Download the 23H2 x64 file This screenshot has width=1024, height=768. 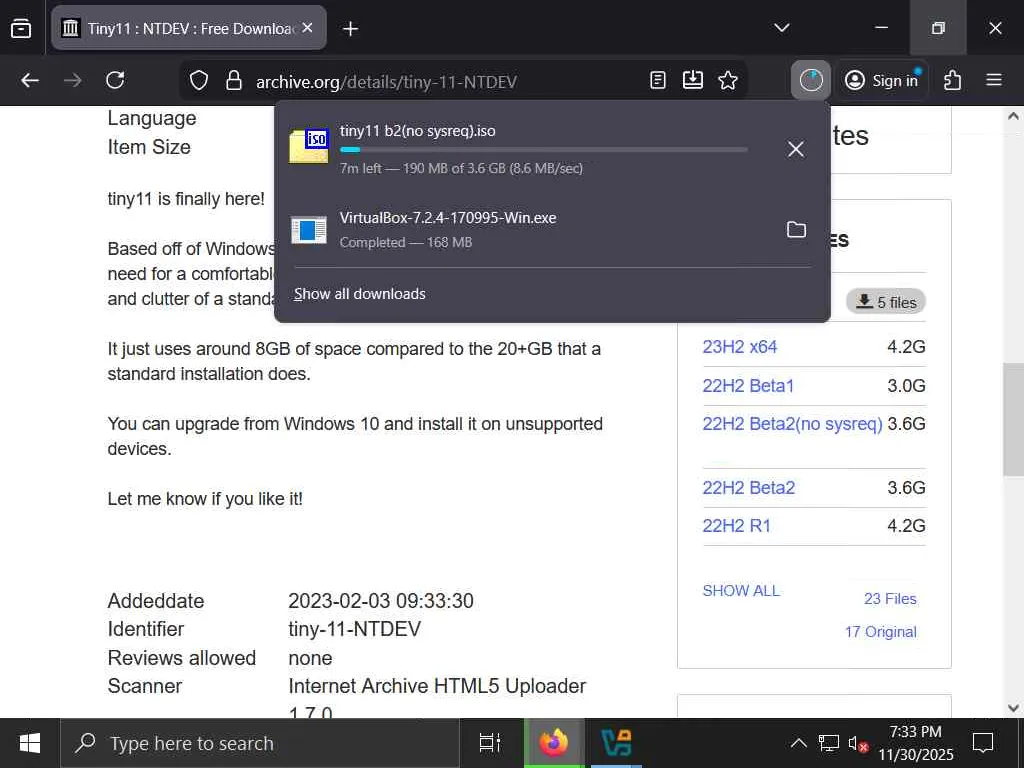click(739, 347)
